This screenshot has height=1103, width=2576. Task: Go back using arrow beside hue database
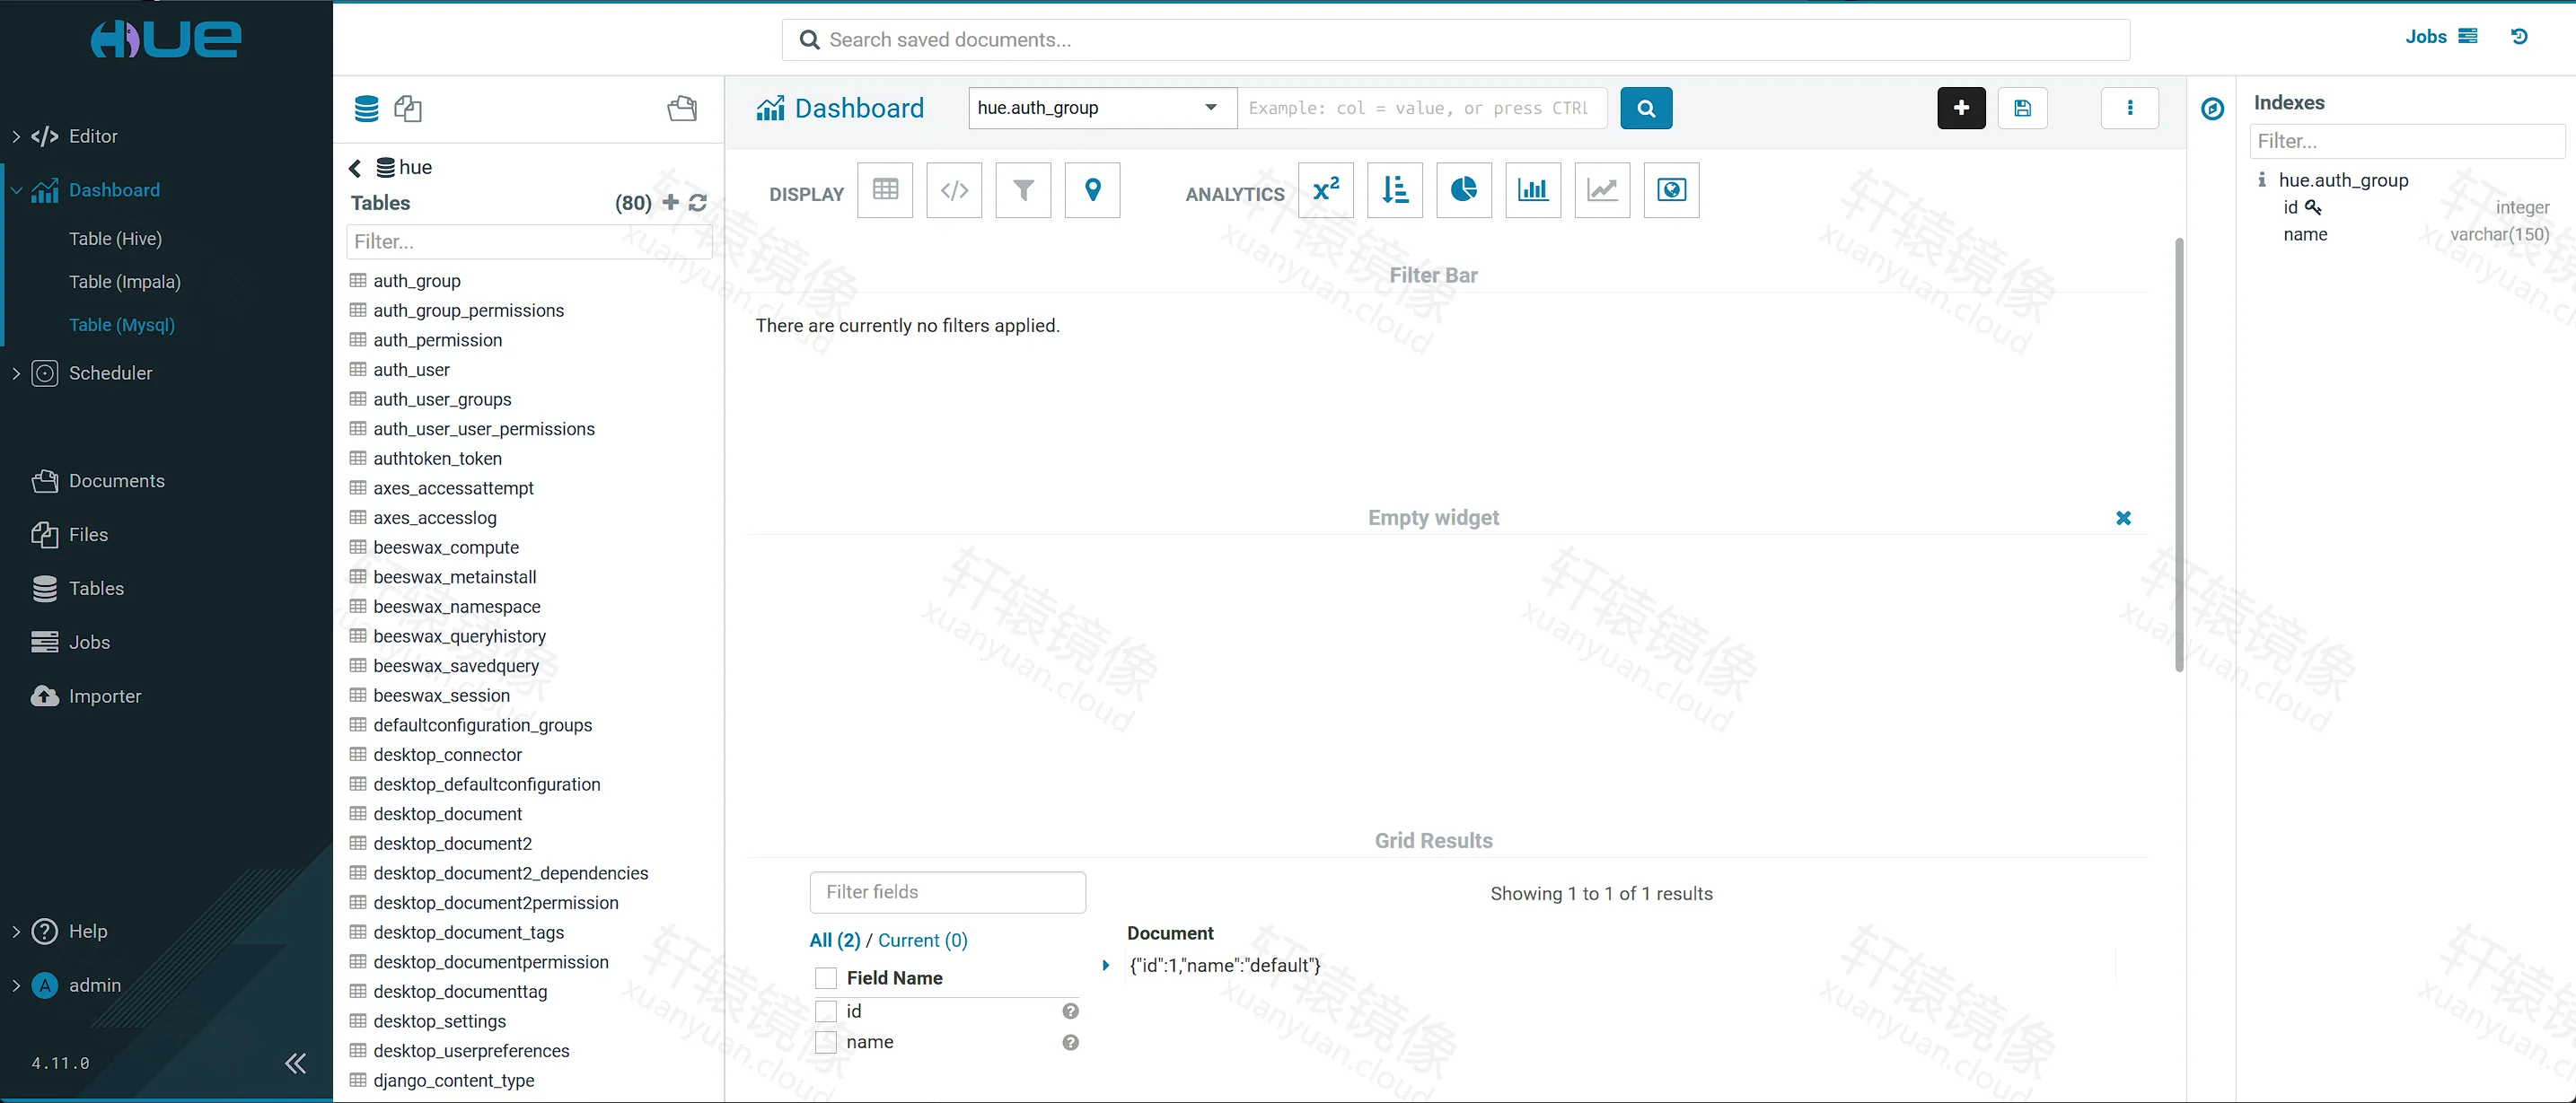[354, 168]
